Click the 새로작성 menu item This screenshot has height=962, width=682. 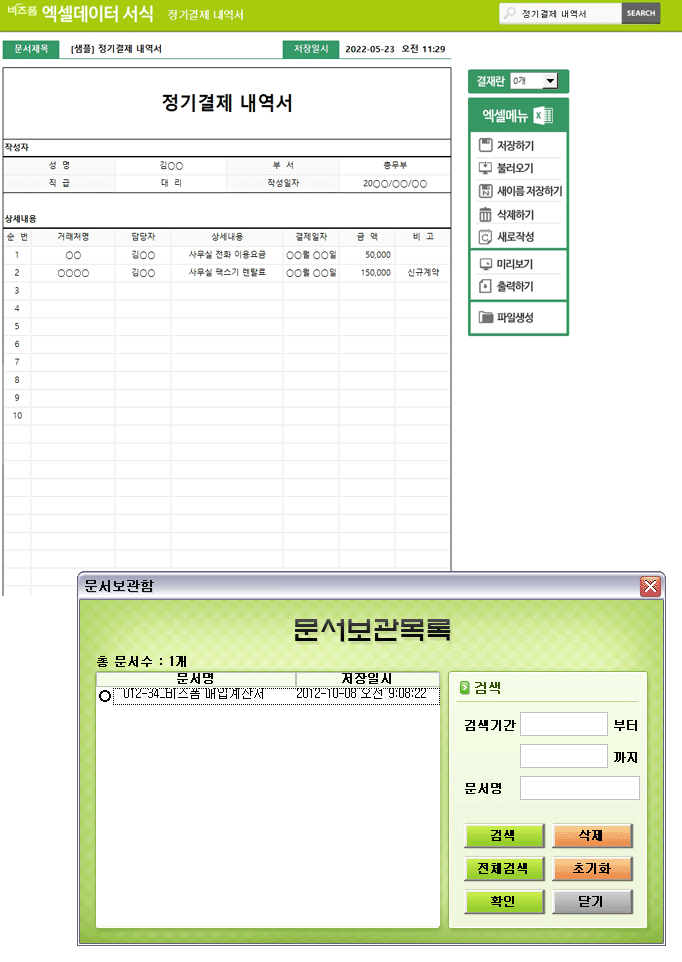pos(515,237)
